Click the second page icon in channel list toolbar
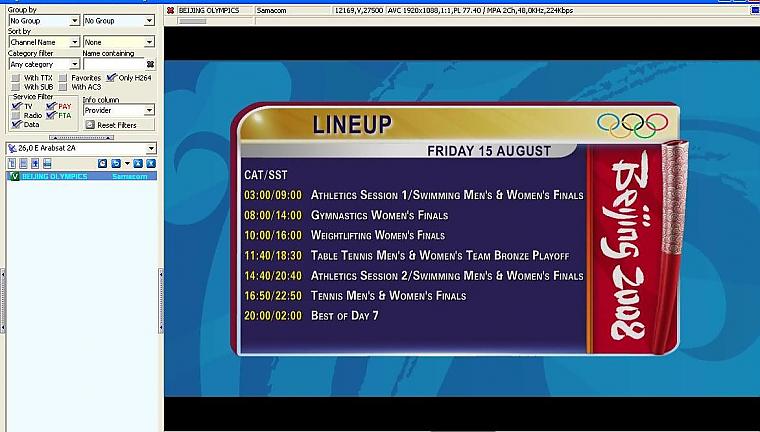This screenshot has width=760, height=432. point(23,164)
